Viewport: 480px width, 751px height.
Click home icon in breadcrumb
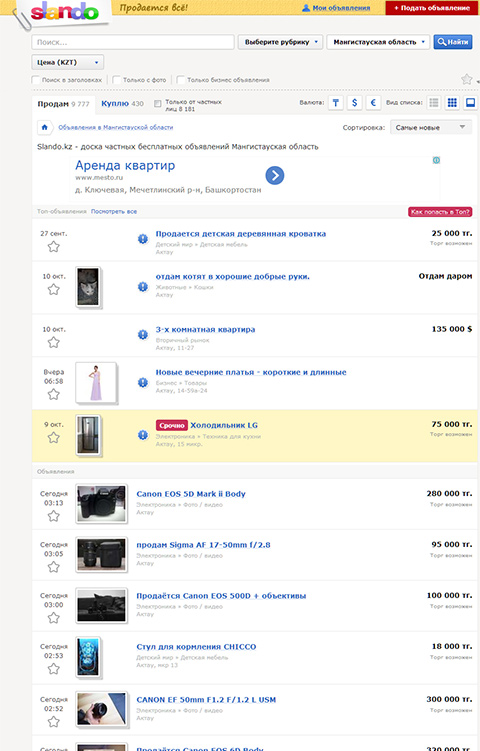point(45,127)
